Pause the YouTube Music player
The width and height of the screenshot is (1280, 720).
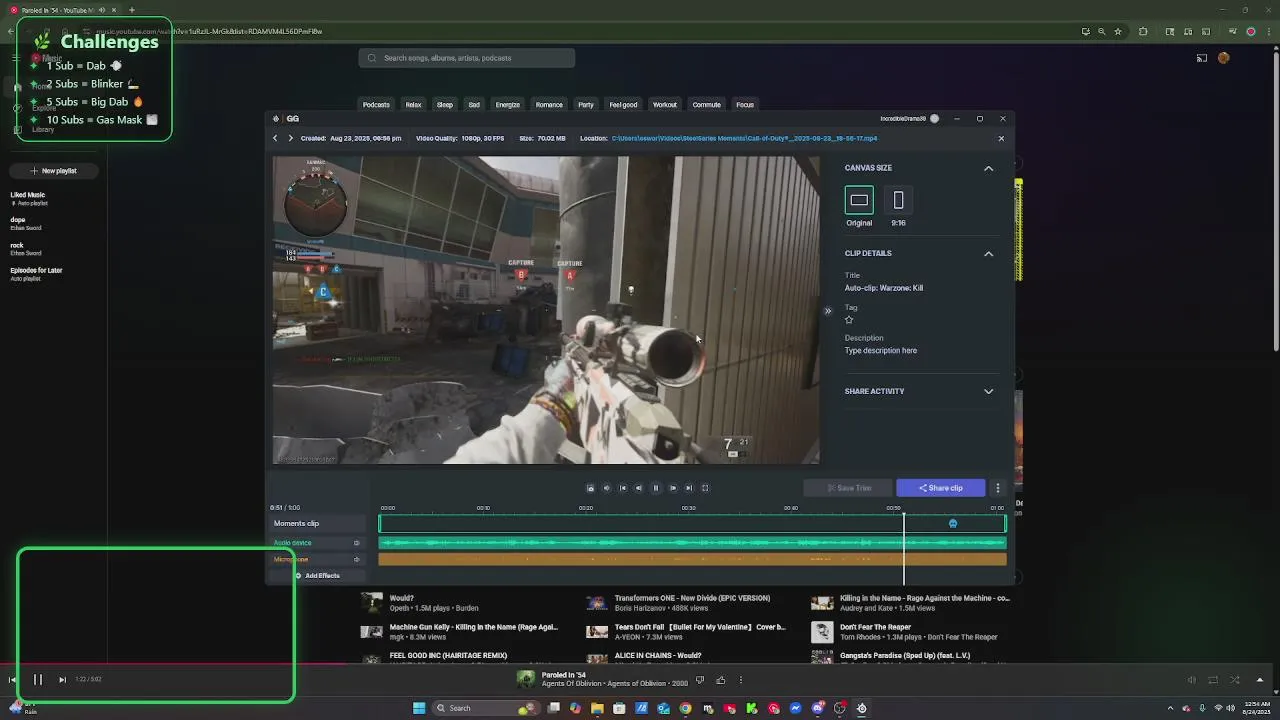[38, 680]
